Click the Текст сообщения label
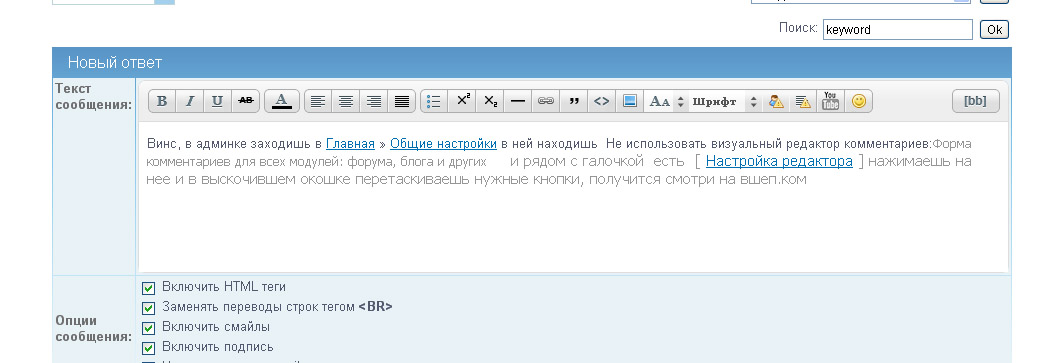 pos(93,97)
